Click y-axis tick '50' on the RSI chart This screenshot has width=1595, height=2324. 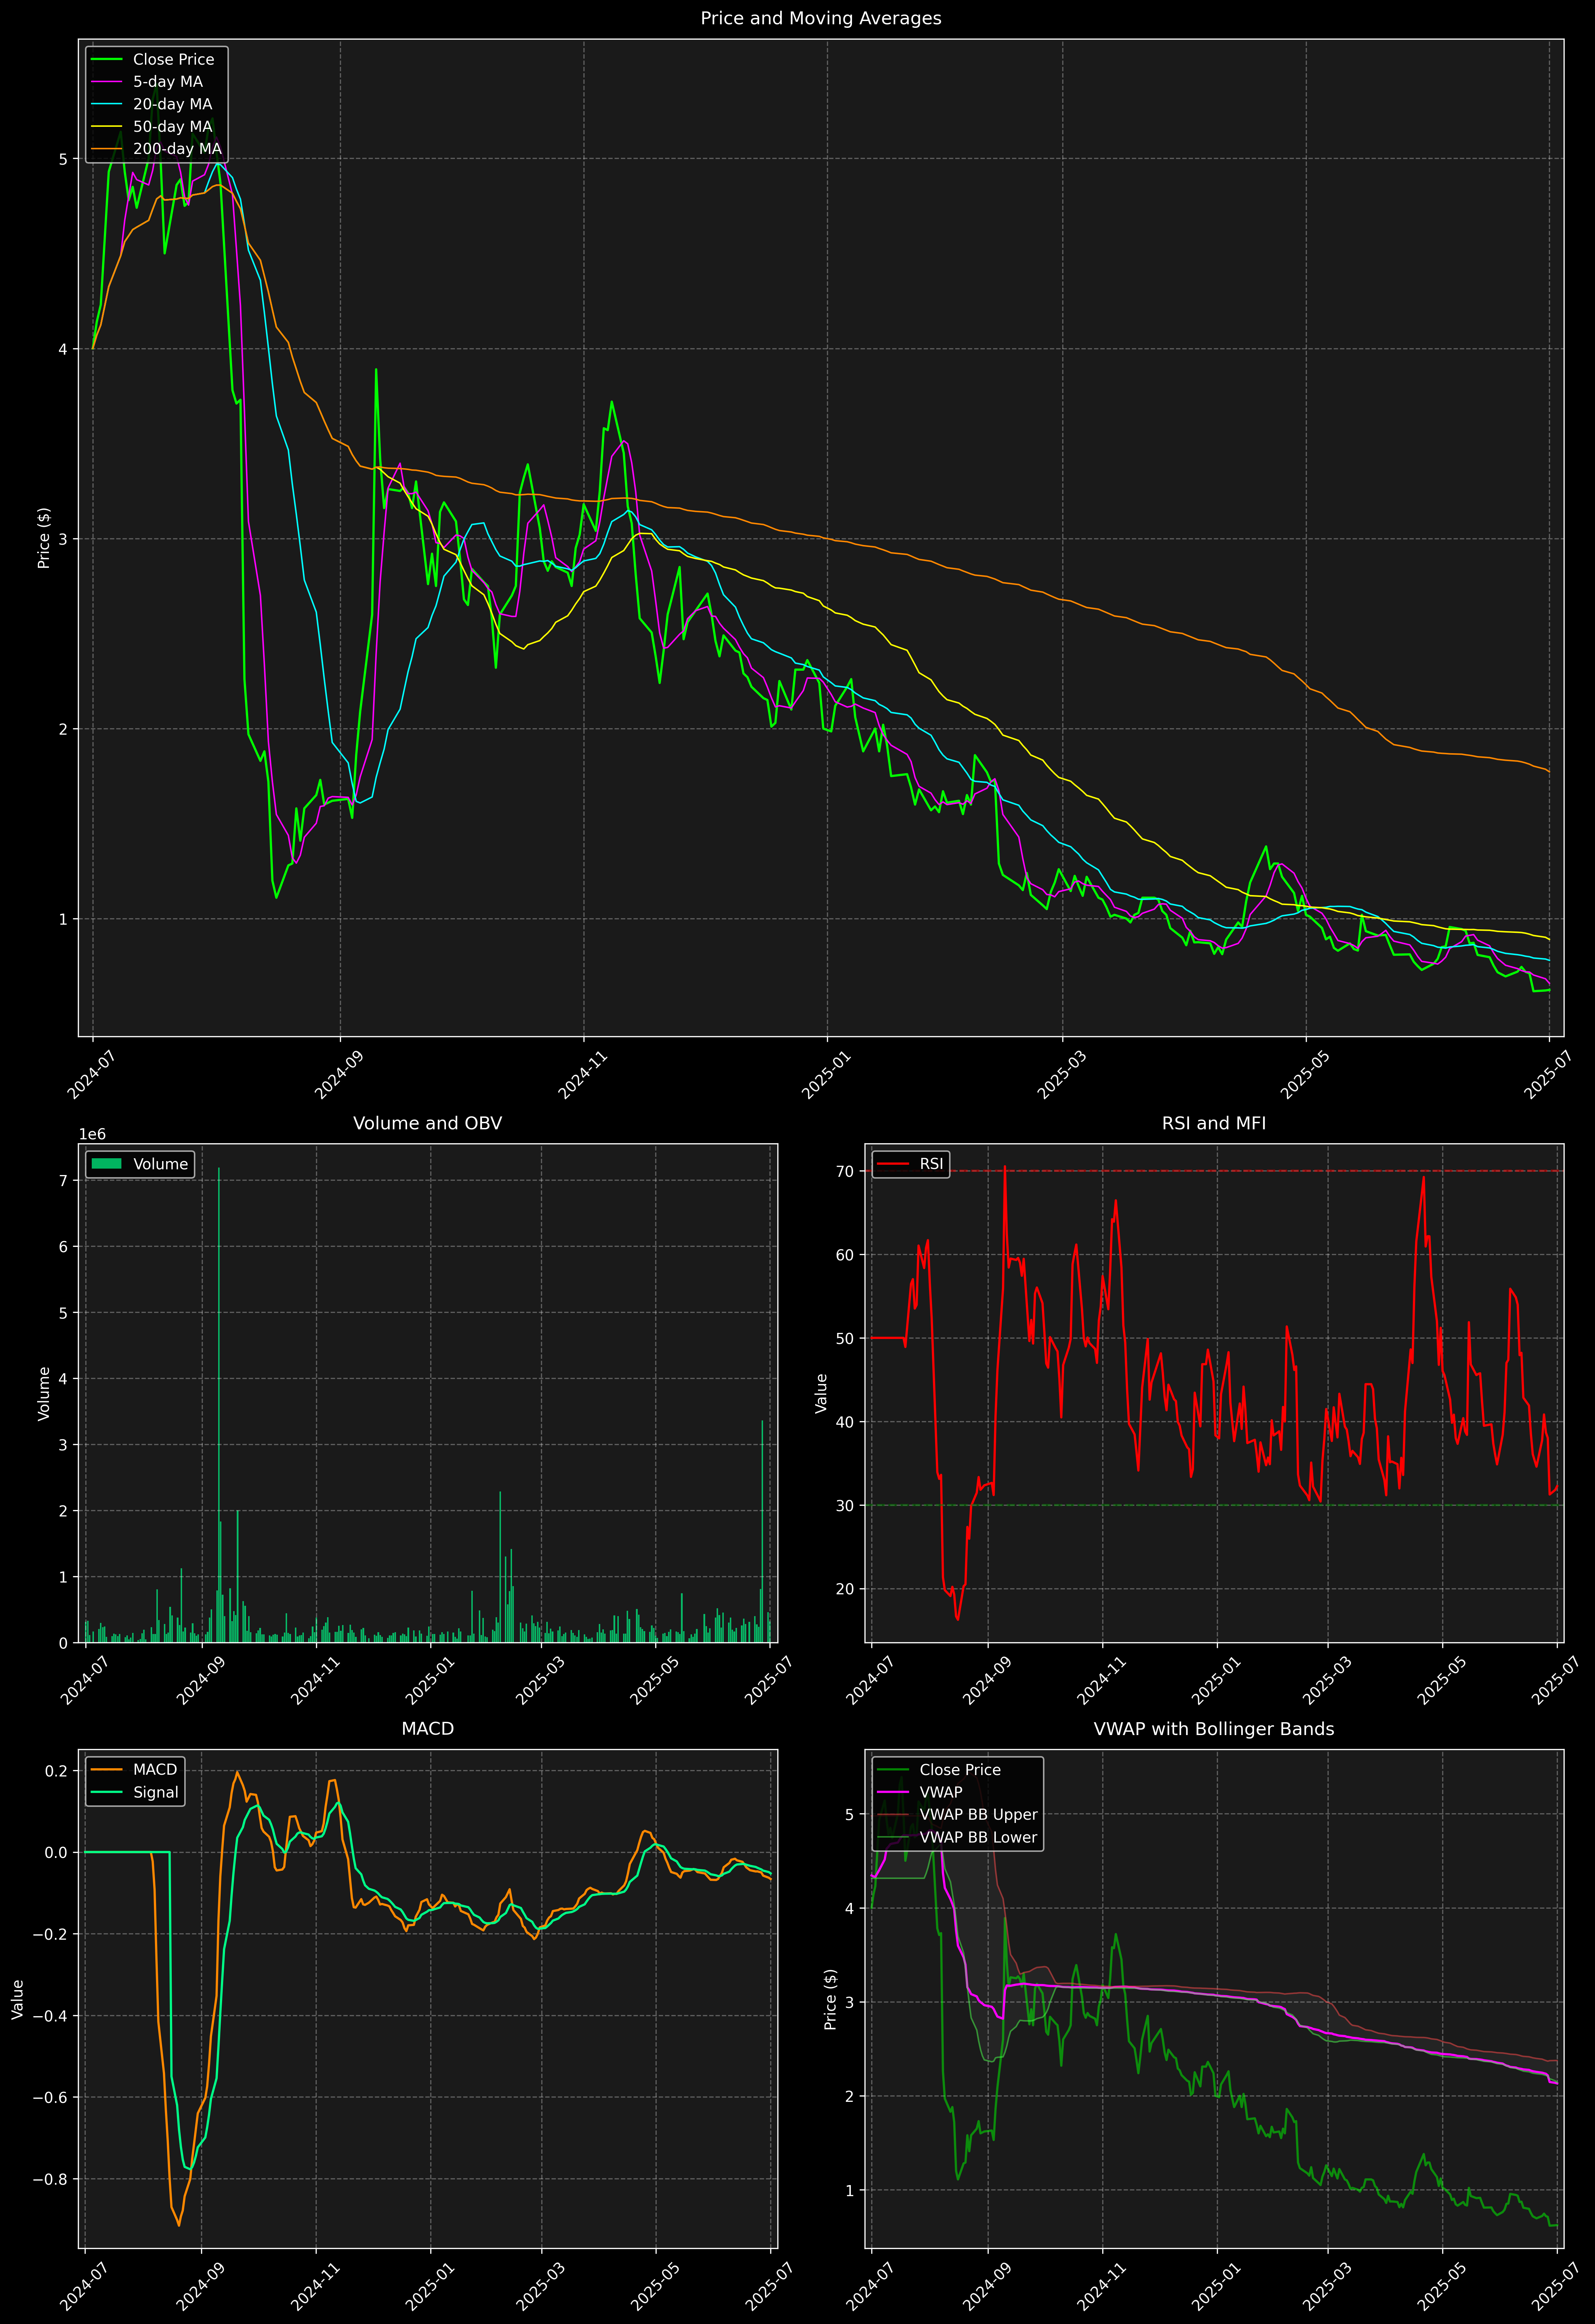846,1338
